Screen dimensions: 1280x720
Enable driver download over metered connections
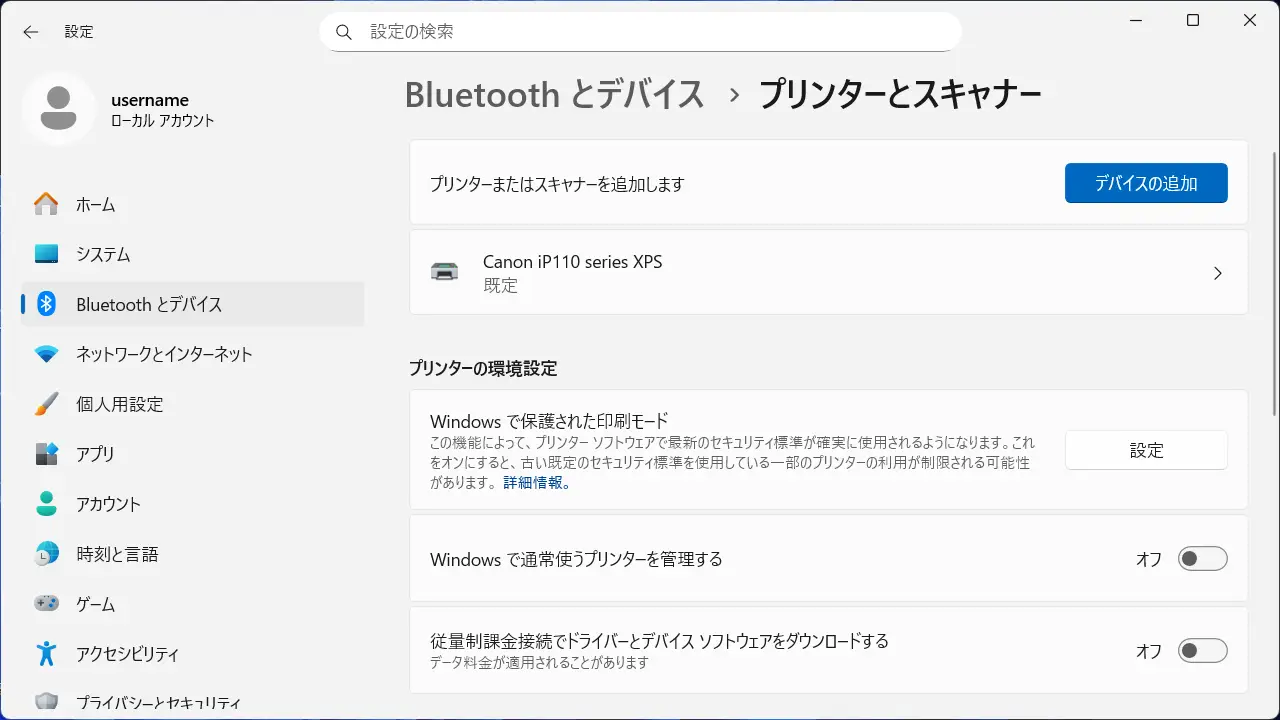click(x=1201, y=651)
